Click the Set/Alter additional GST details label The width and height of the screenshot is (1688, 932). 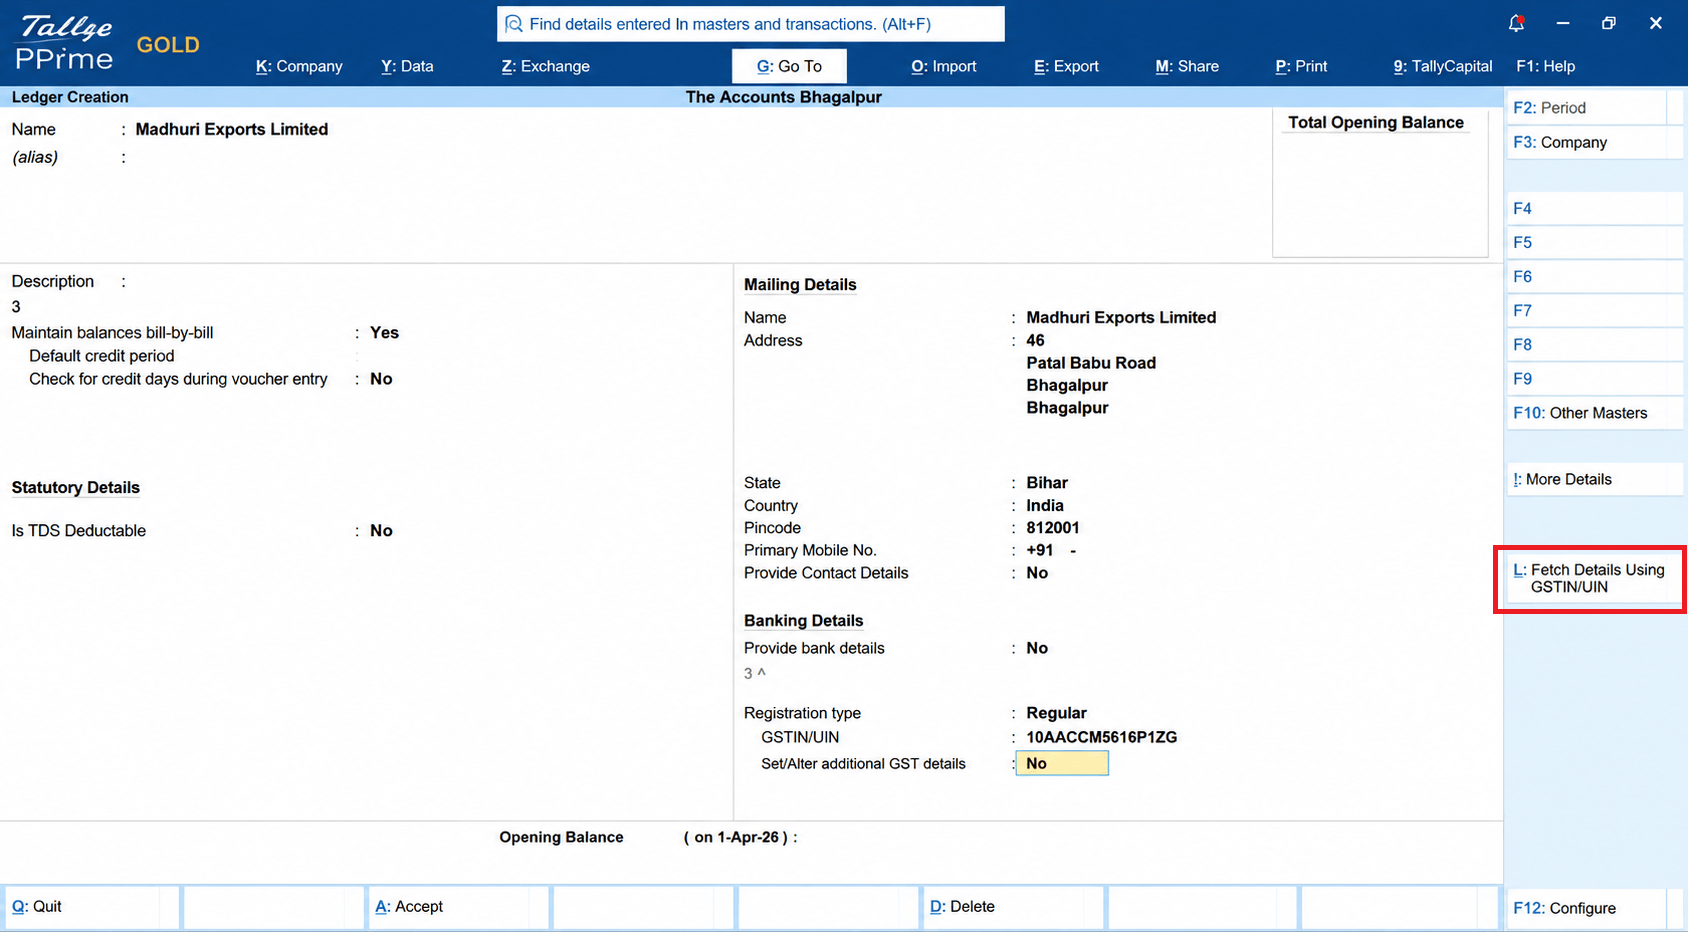pyautogui.click(x=863, y=764)
